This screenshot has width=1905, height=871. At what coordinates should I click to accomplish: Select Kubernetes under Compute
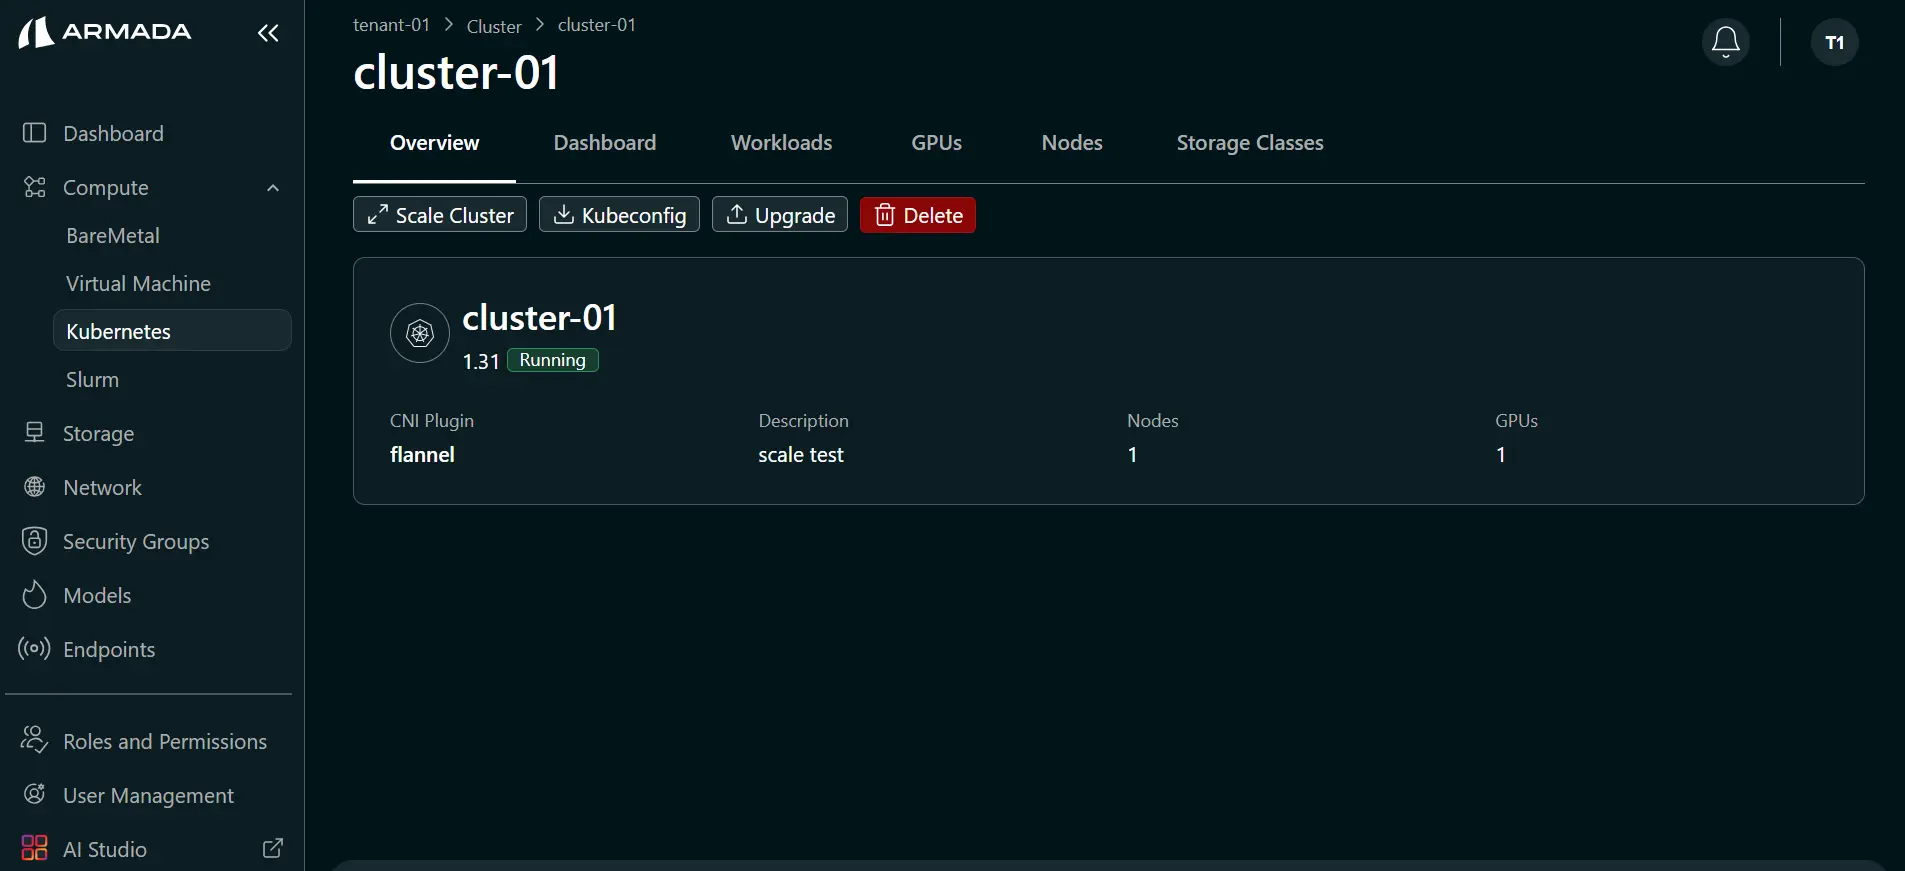(172, 331)
